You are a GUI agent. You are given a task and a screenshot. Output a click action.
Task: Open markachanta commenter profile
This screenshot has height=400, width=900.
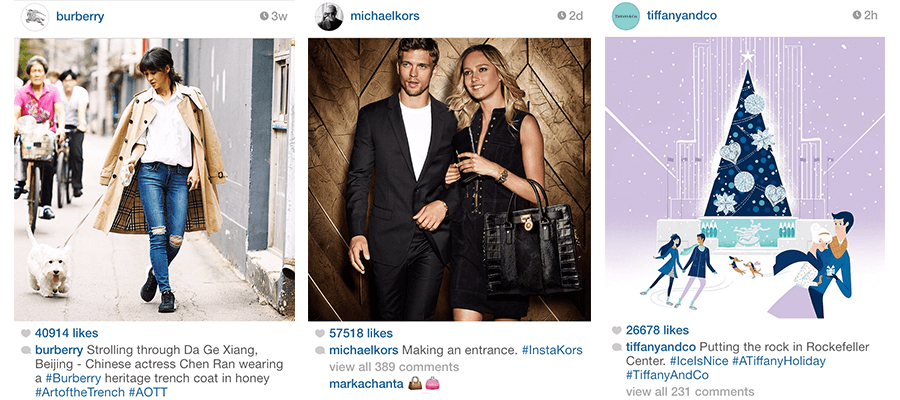pyautogui.click(x=366, y=384)
